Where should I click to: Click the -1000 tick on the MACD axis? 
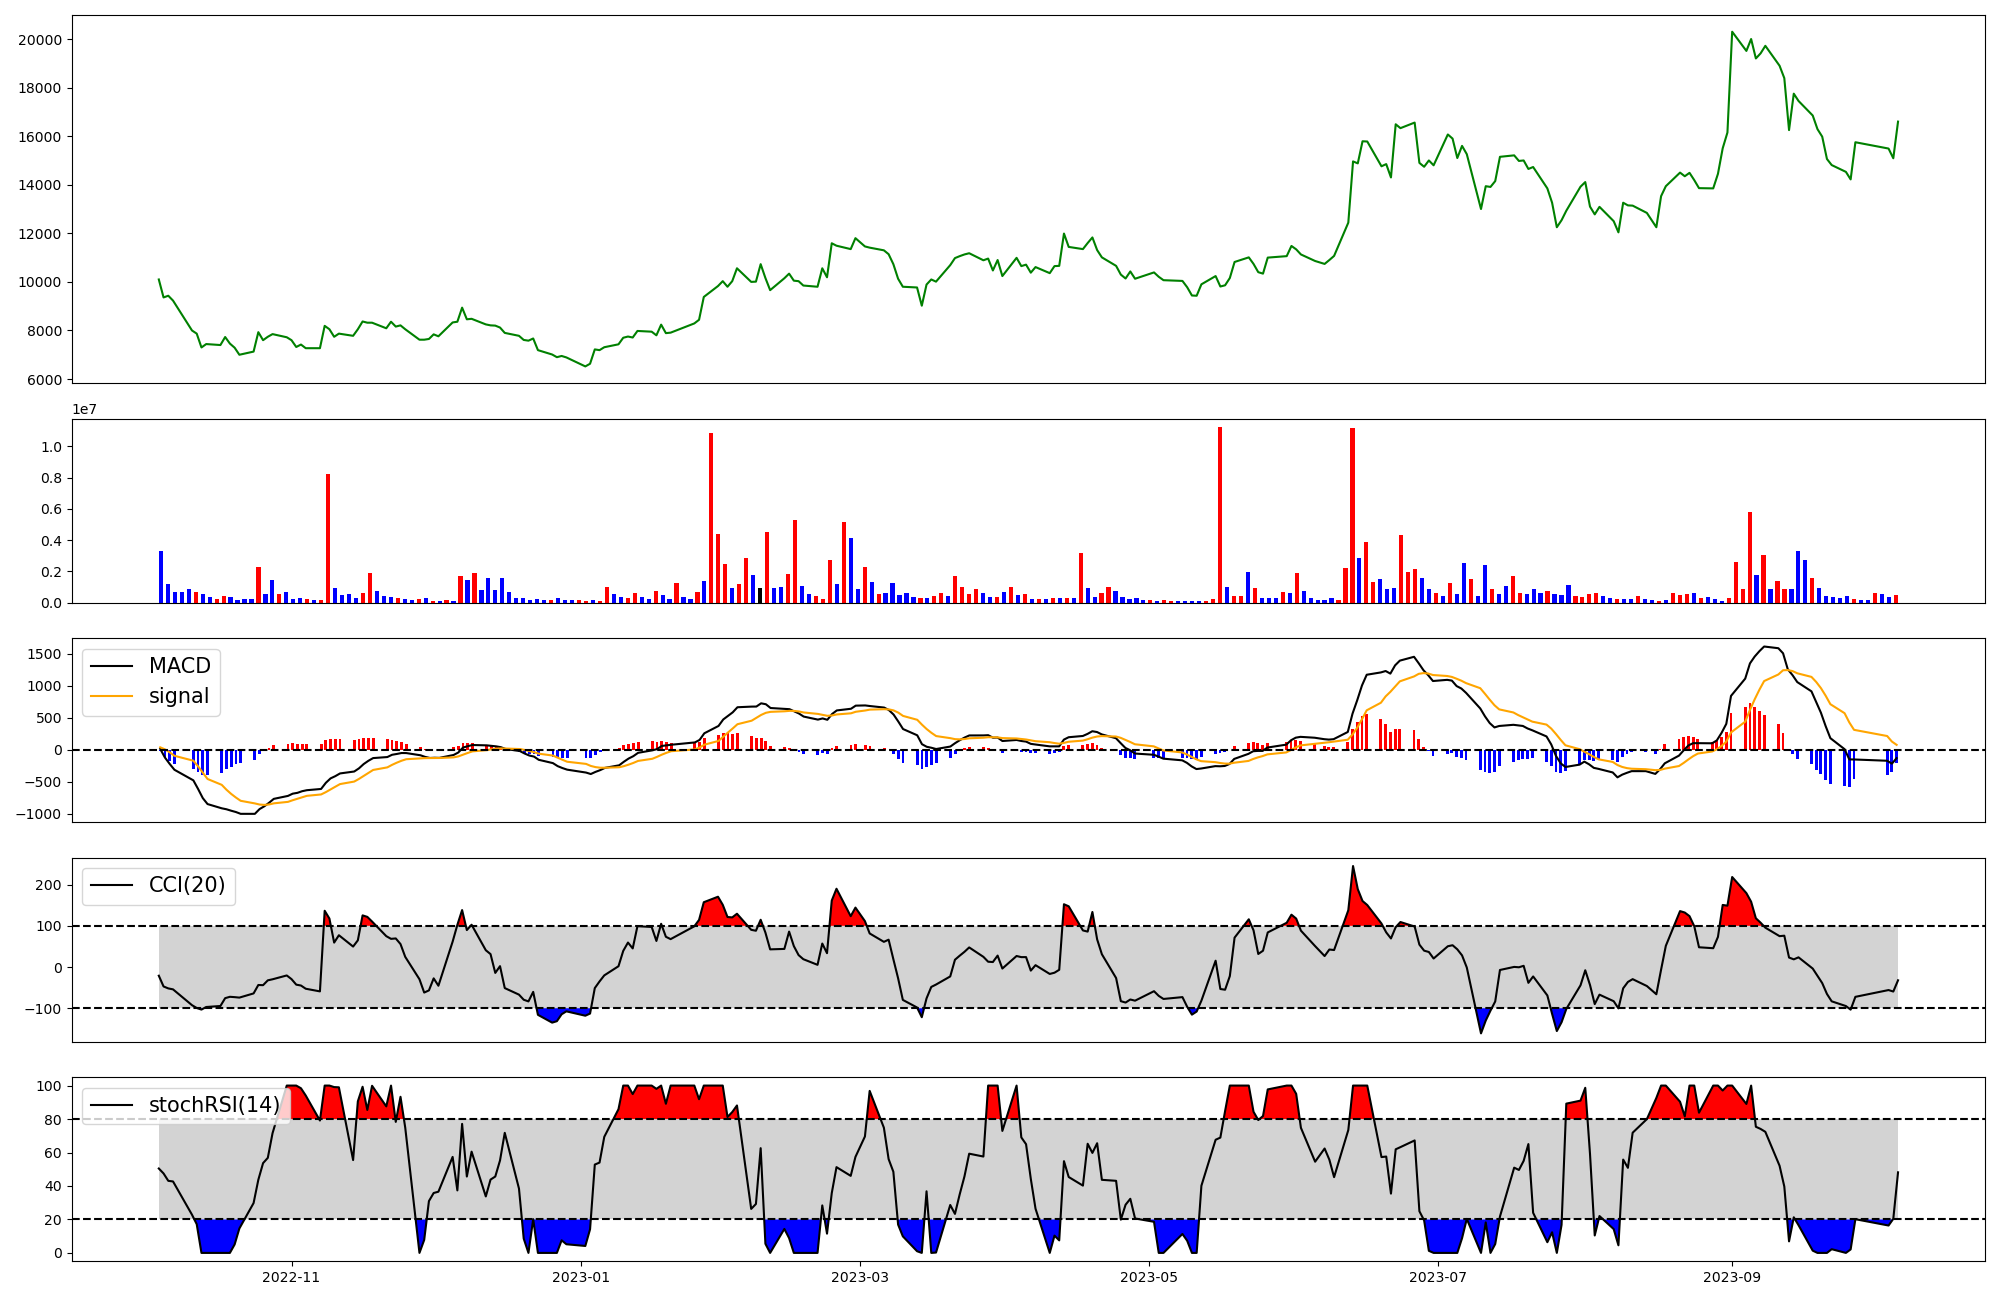point(38,815)
